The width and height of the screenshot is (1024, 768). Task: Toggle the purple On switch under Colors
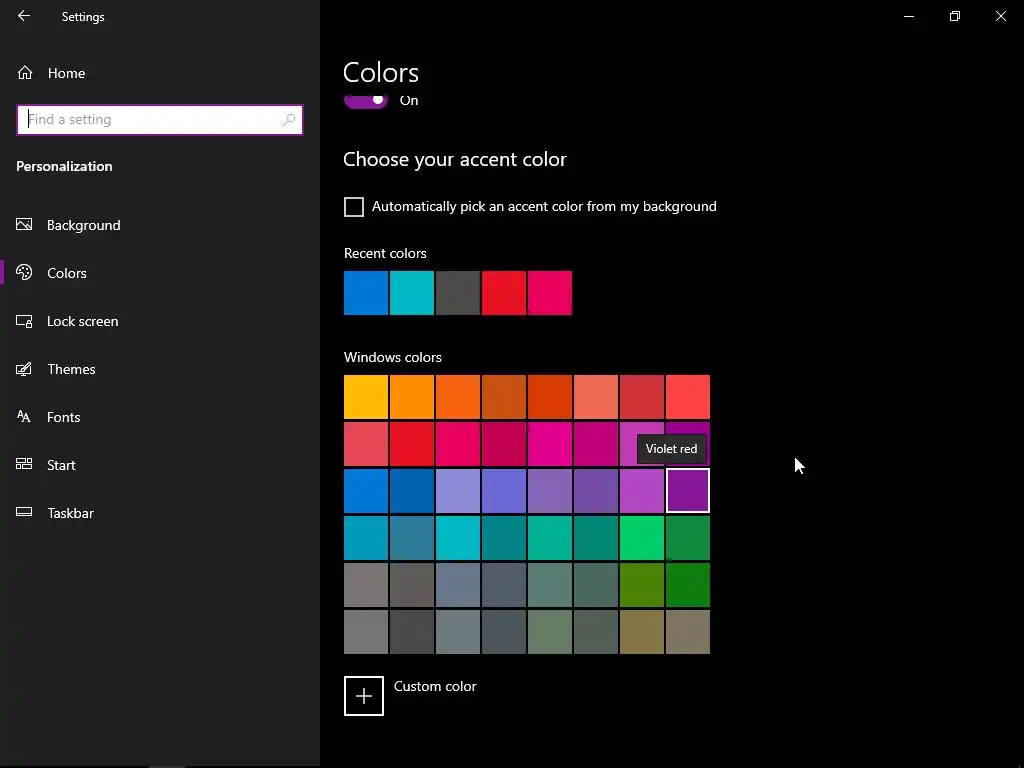366,100
